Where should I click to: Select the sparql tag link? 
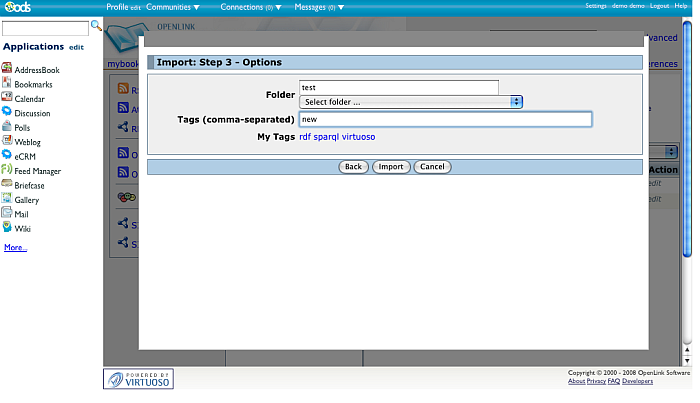tap(326, 136)
